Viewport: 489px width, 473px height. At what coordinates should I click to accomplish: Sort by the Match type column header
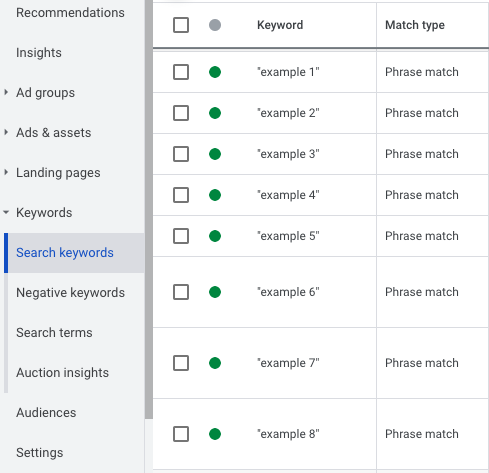[415, 25]
